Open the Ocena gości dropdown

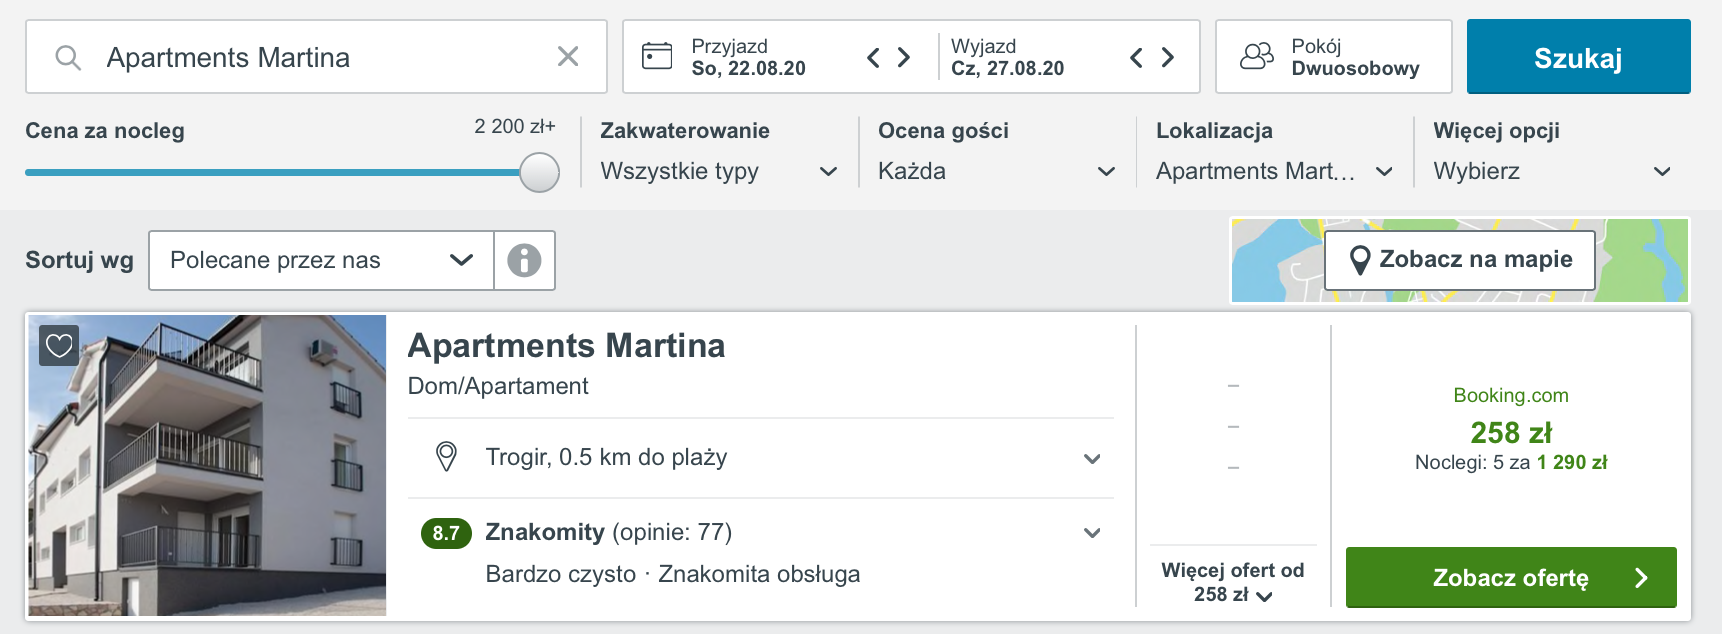pos(997,171)
